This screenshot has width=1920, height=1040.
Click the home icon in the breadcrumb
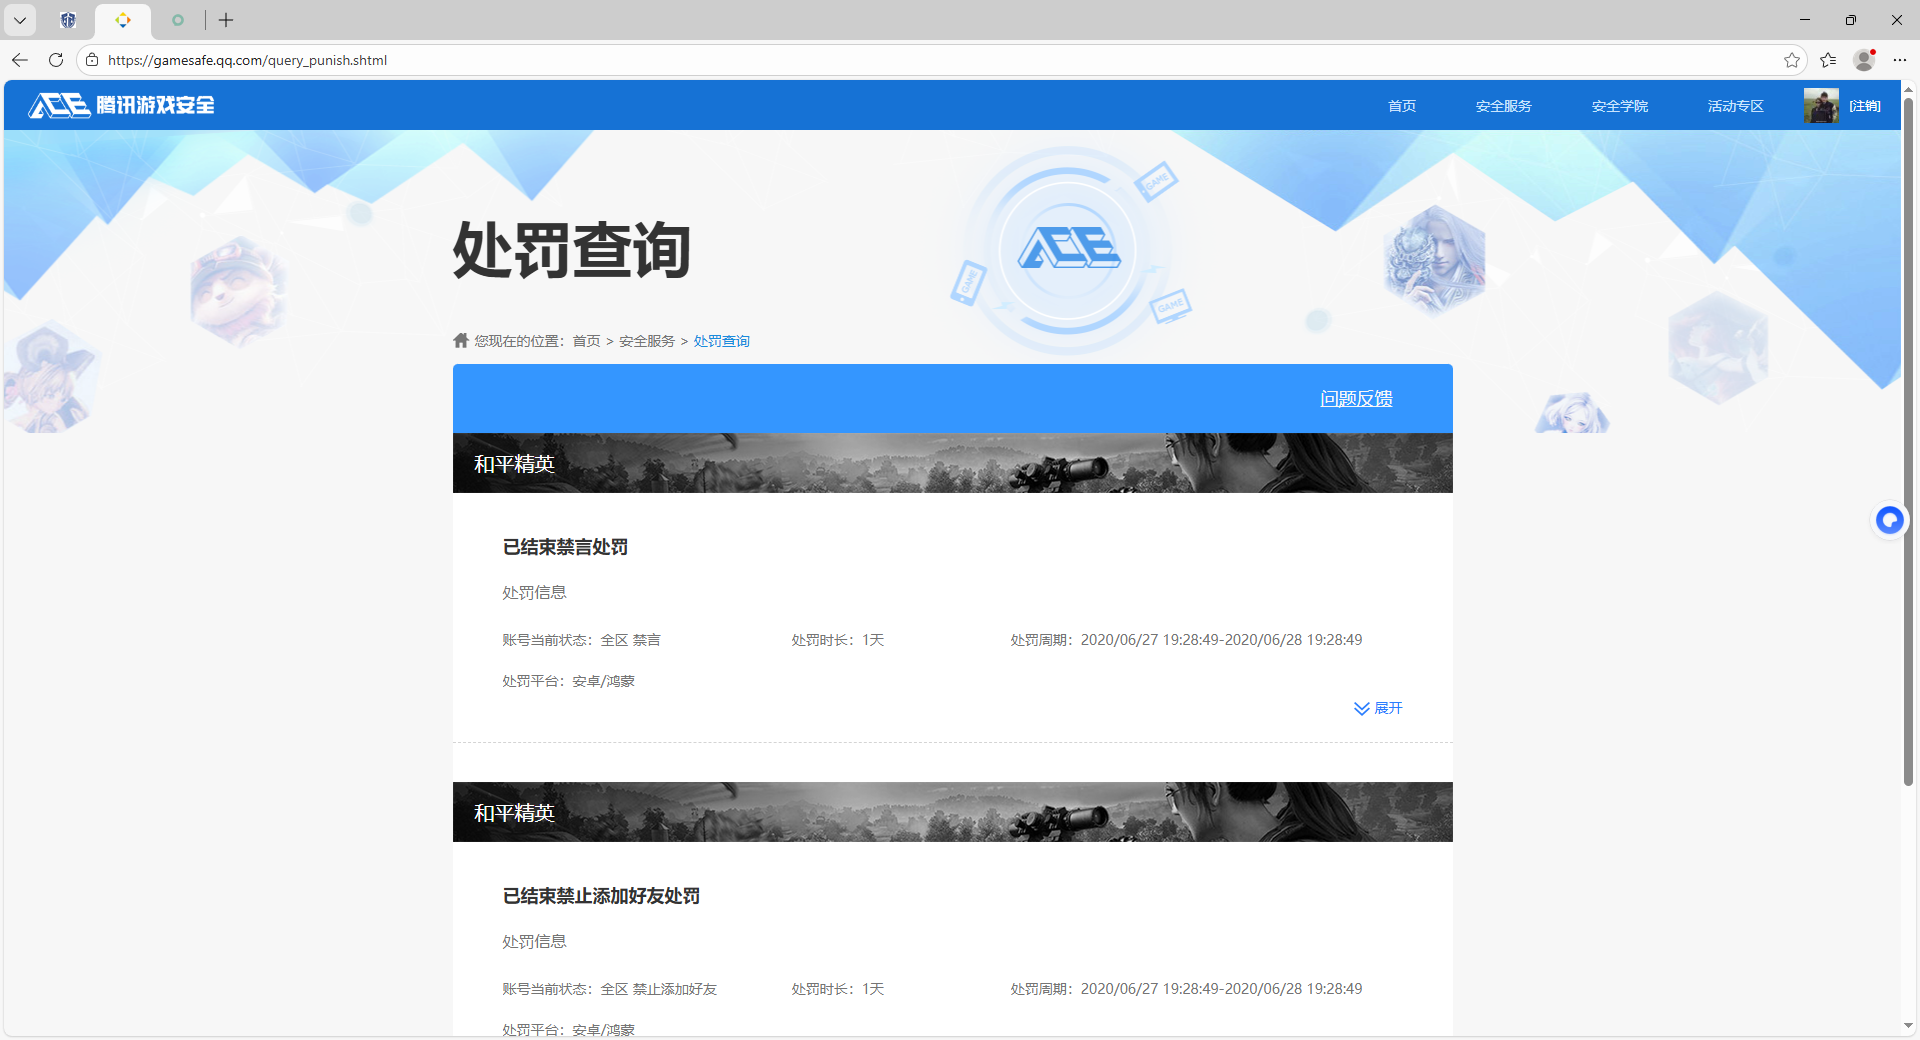(460, 340)
